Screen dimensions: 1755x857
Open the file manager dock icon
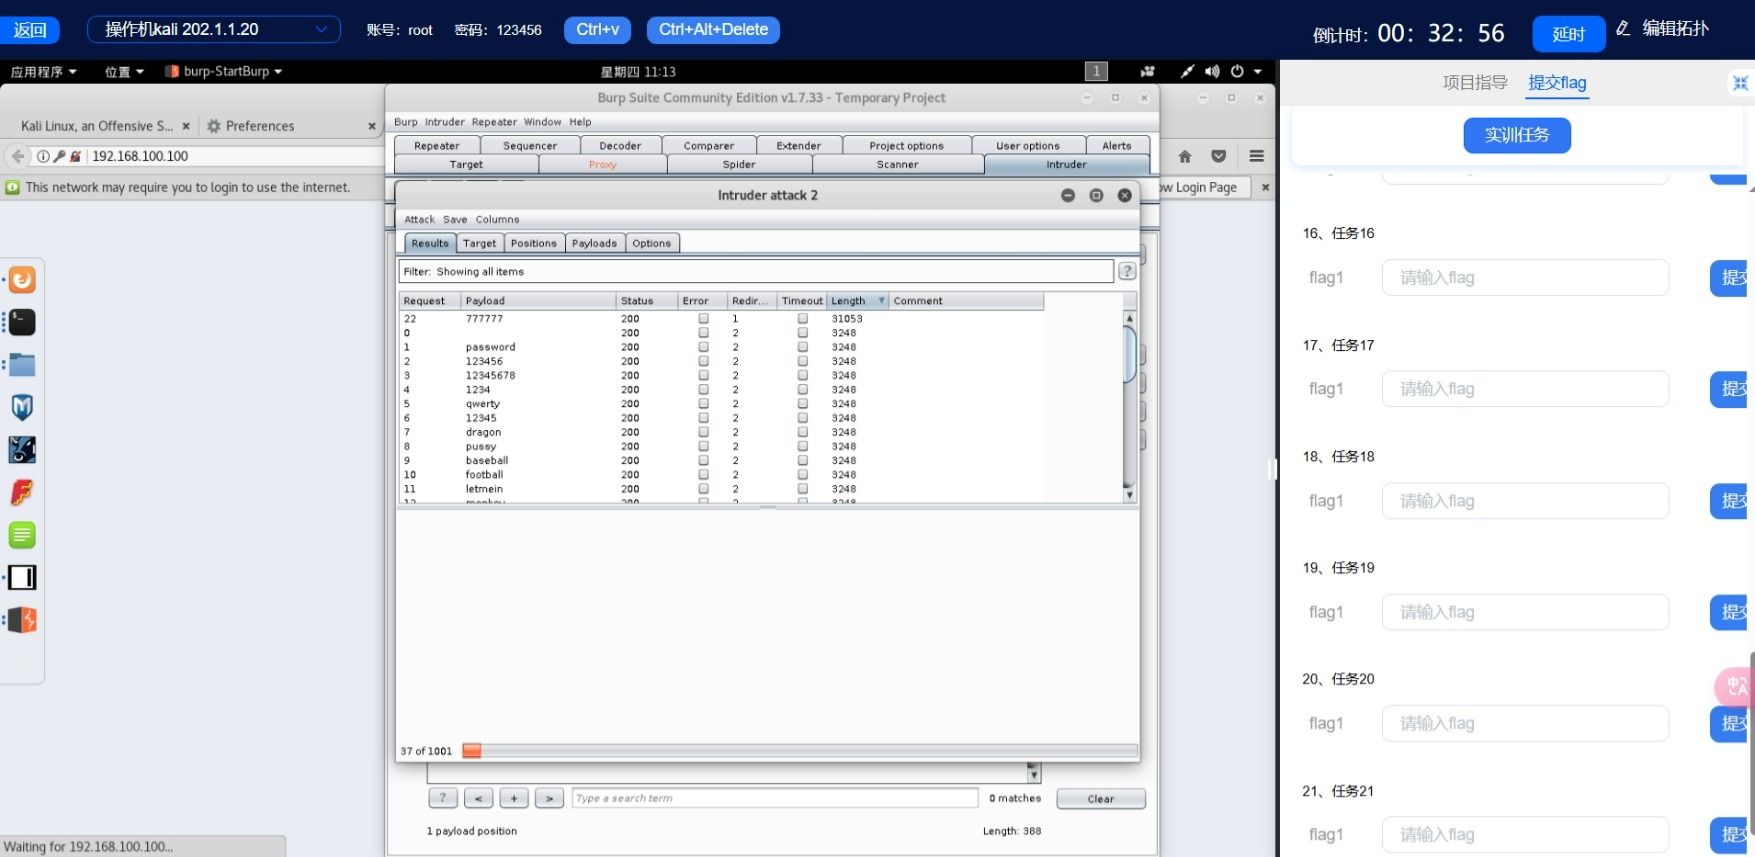22,365
